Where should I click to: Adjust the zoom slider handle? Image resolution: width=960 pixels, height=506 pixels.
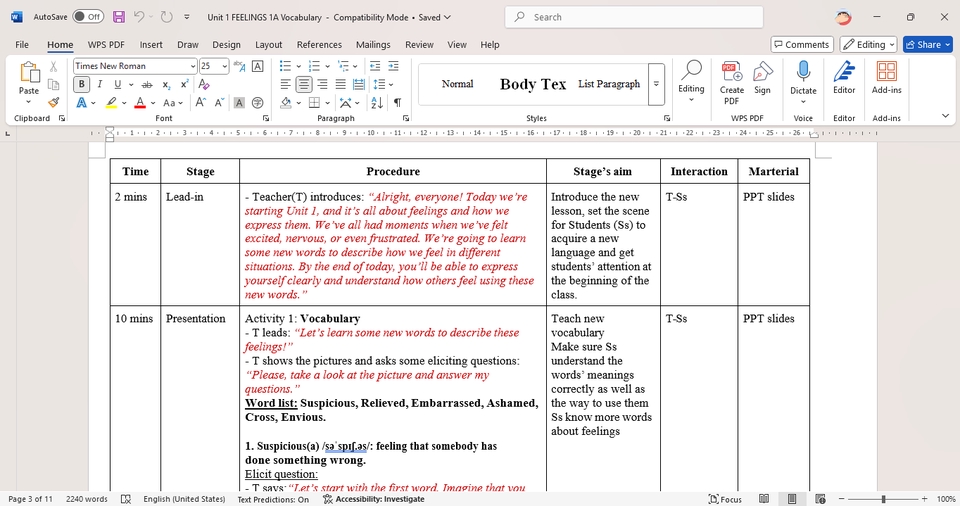click(883, 499)
